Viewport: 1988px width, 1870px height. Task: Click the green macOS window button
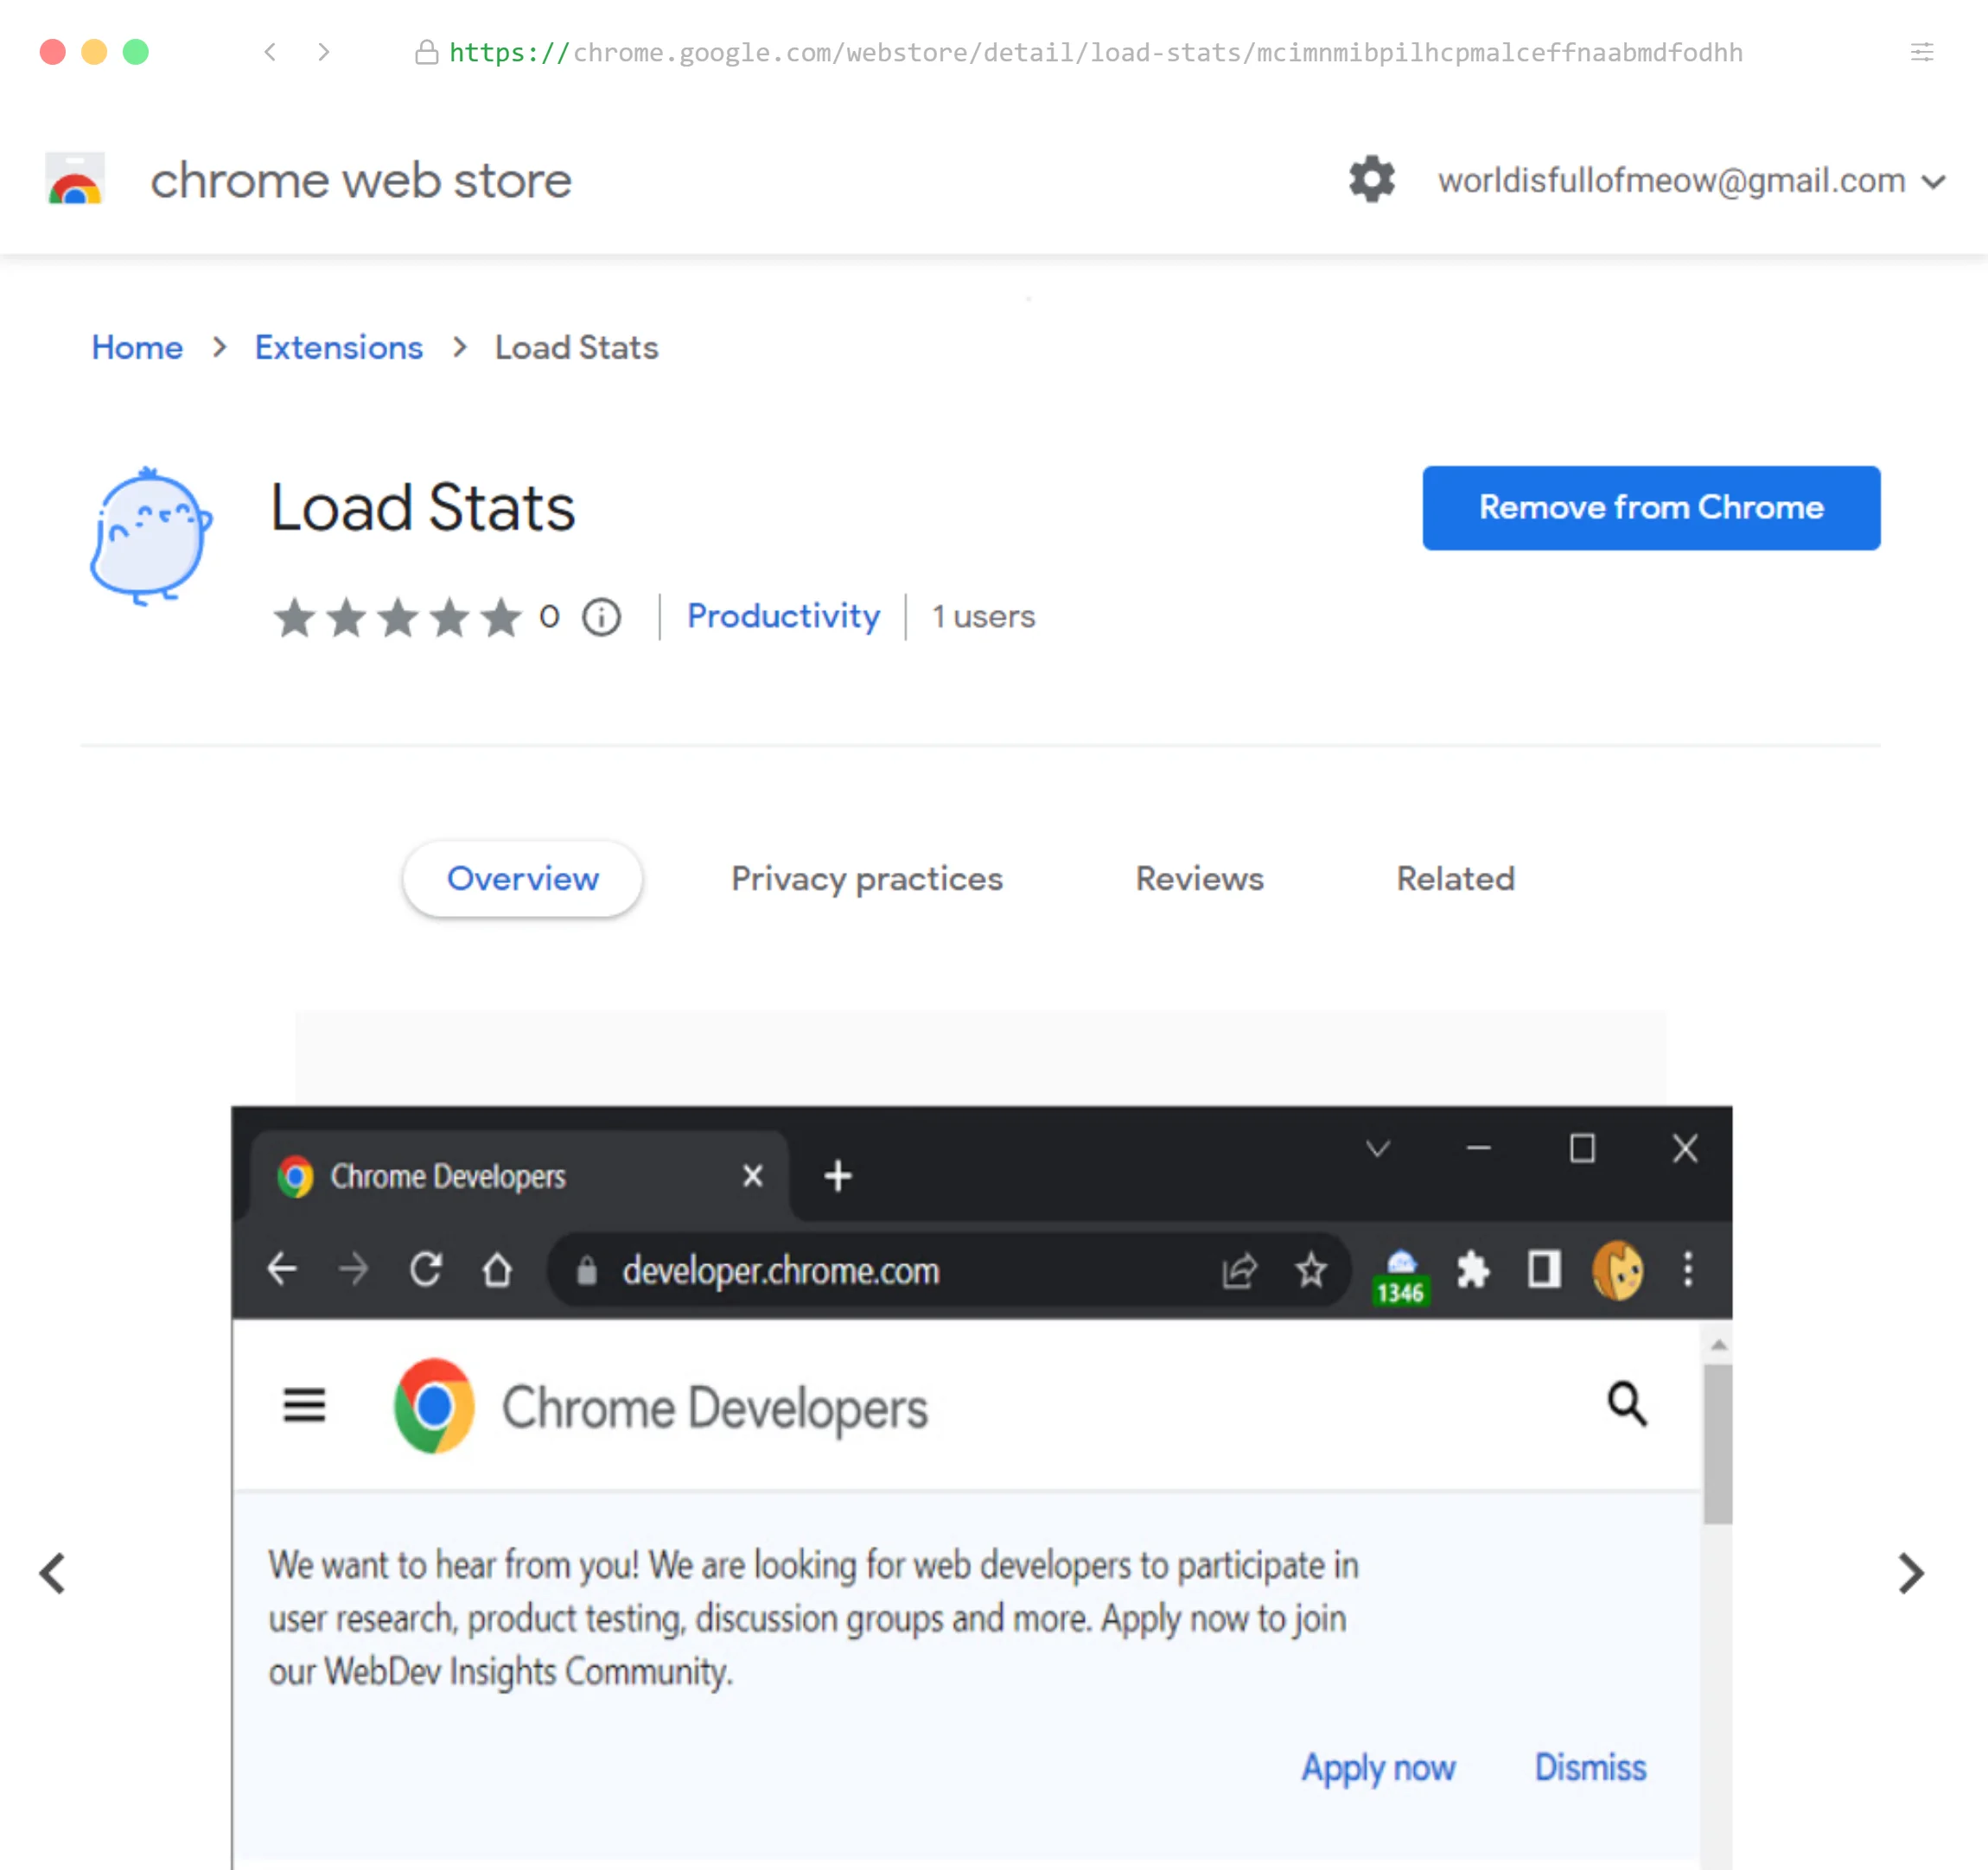point(136,52)
